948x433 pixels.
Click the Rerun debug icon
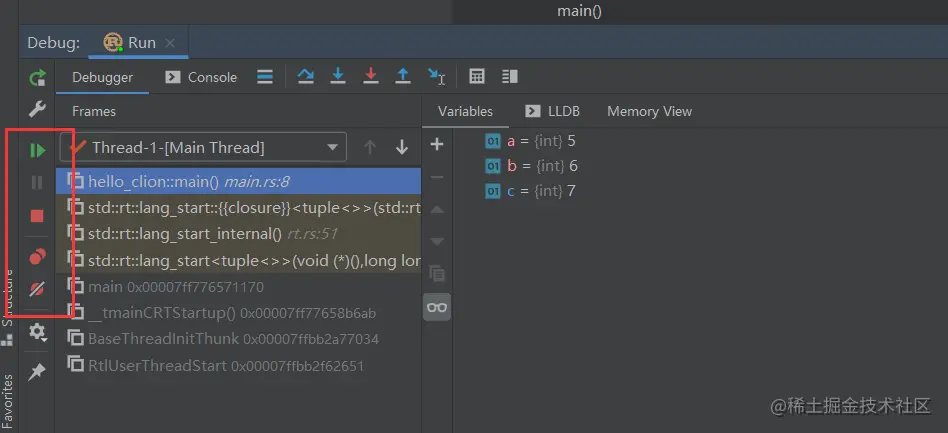coord(37,78)
